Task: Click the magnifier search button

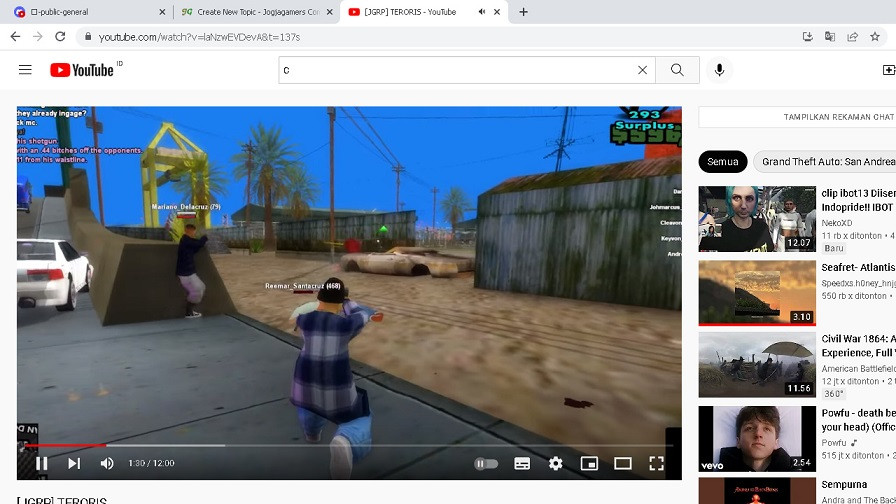Action: pyautogui.click(x=677, y=70)
